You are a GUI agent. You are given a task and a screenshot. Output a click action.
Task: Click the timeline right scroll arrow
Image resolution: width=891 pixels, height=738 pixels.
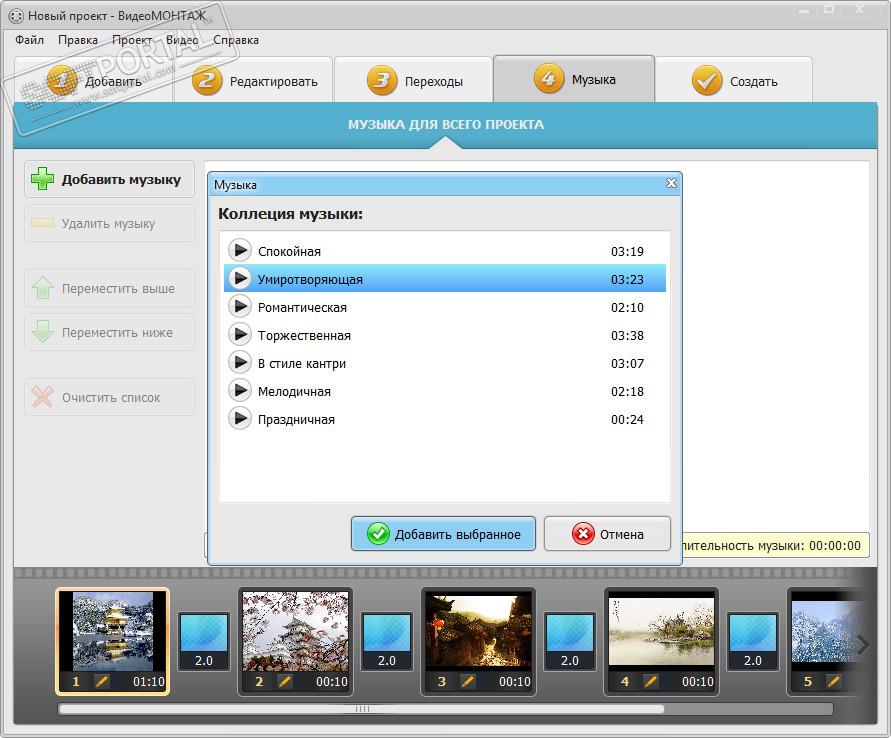(863, 645)
